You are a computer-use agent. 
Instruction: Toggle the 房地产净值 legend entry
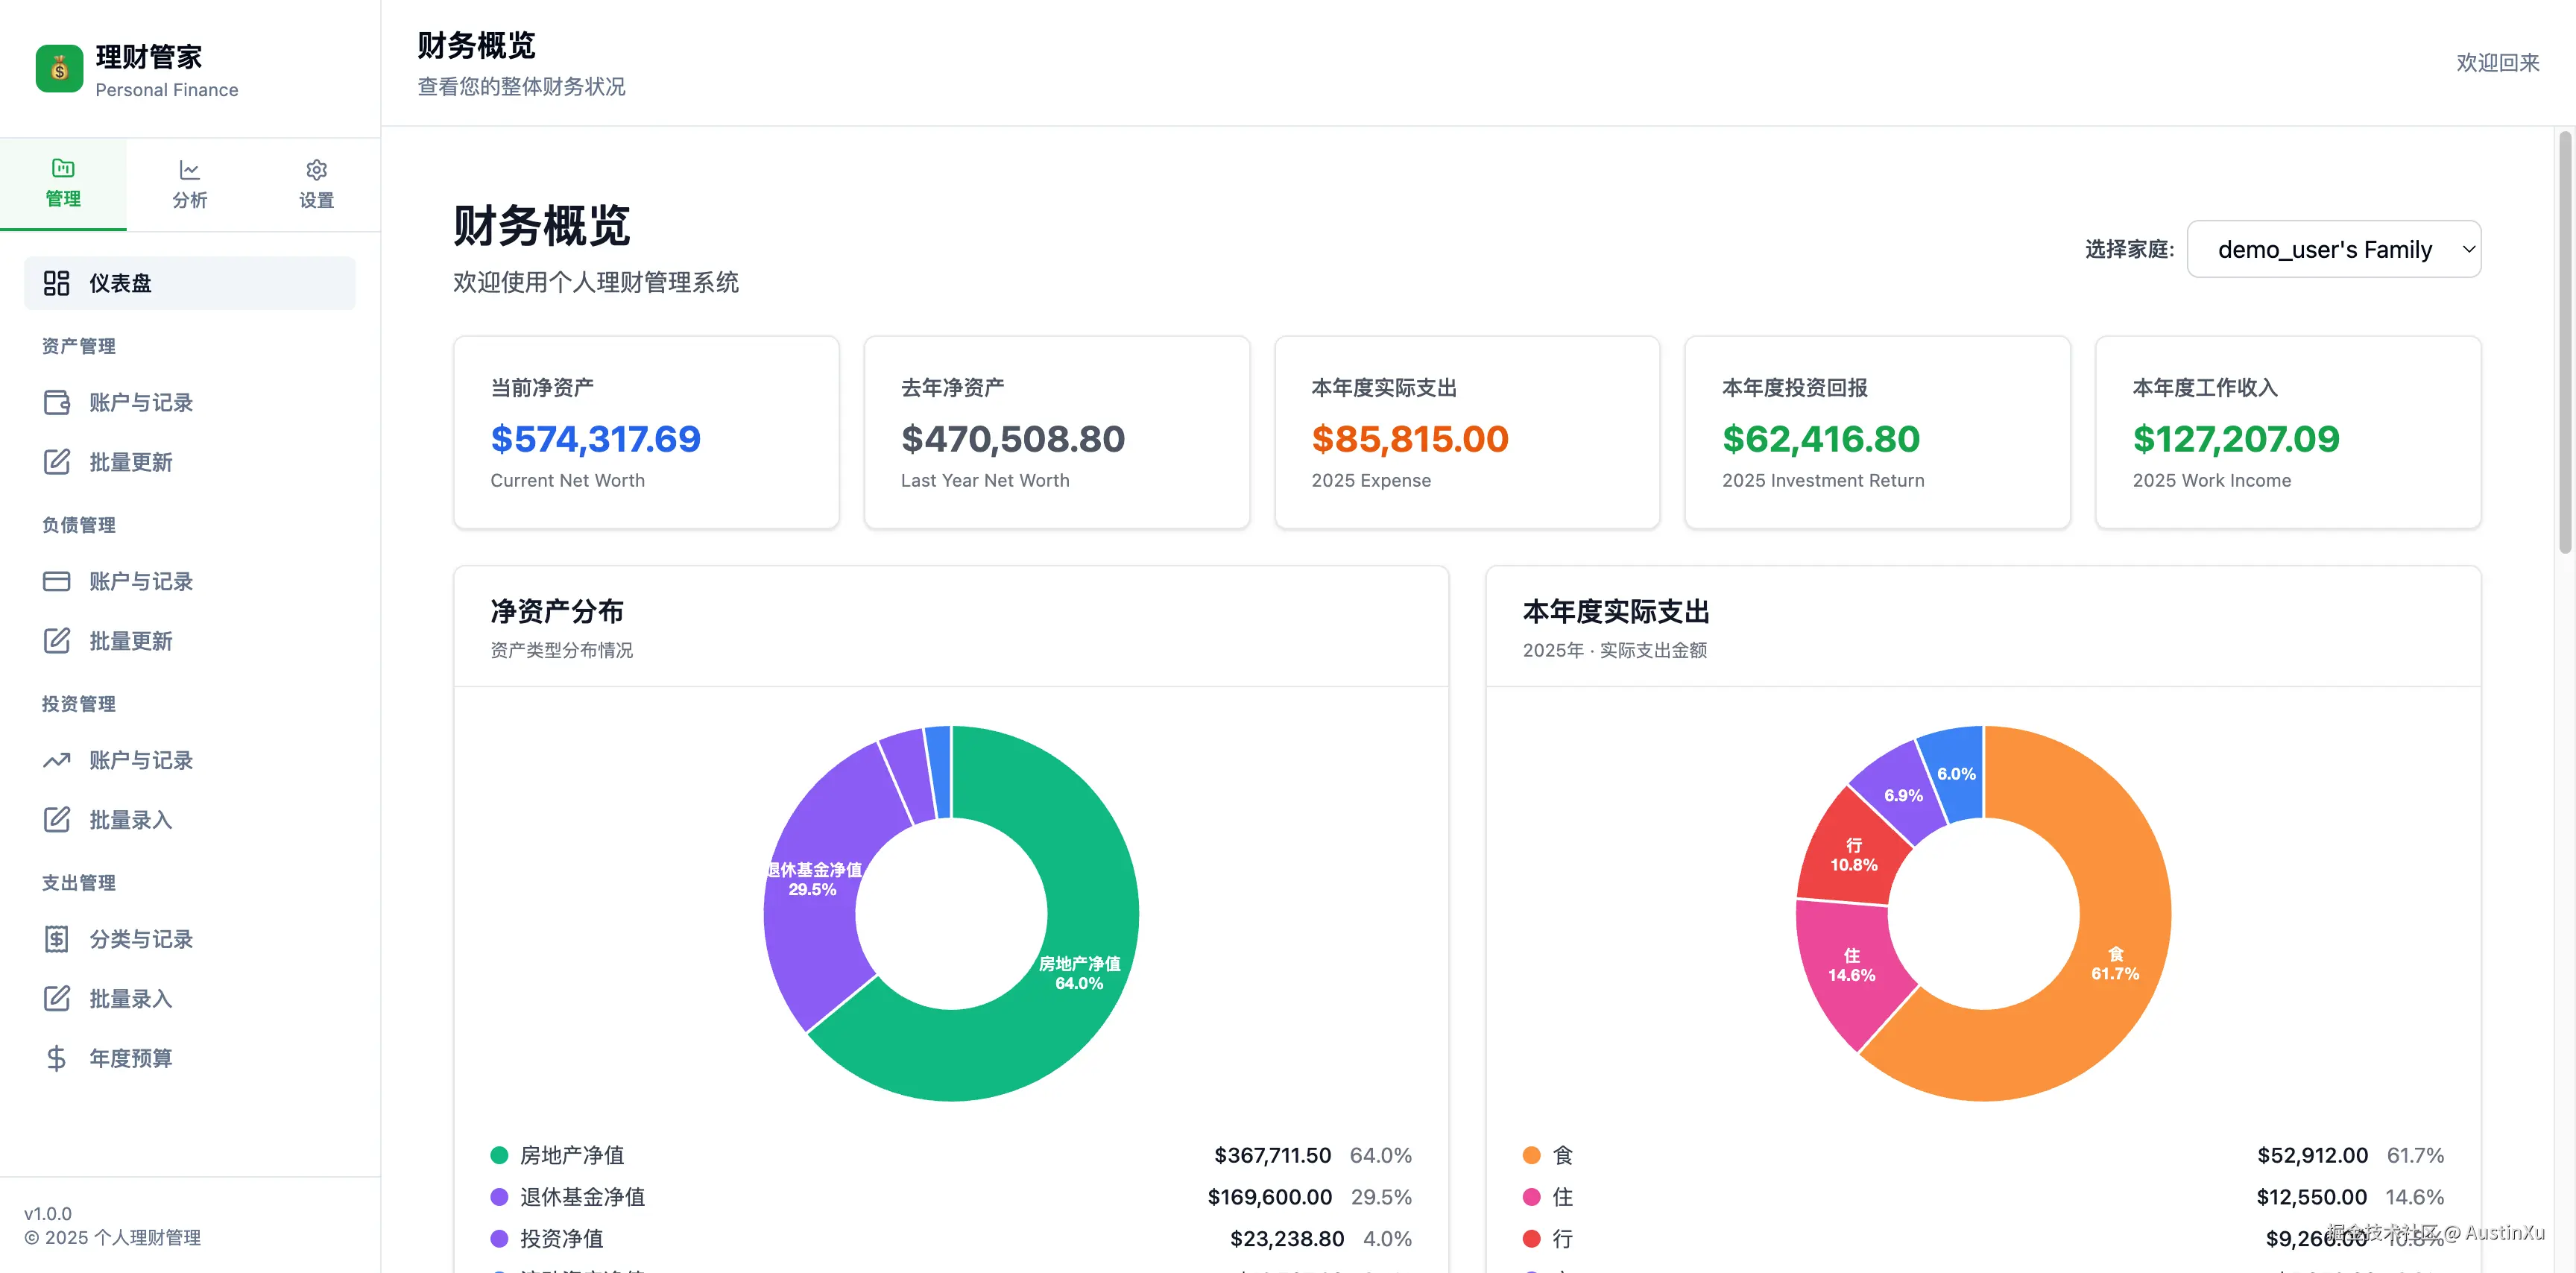[570, 1155]
